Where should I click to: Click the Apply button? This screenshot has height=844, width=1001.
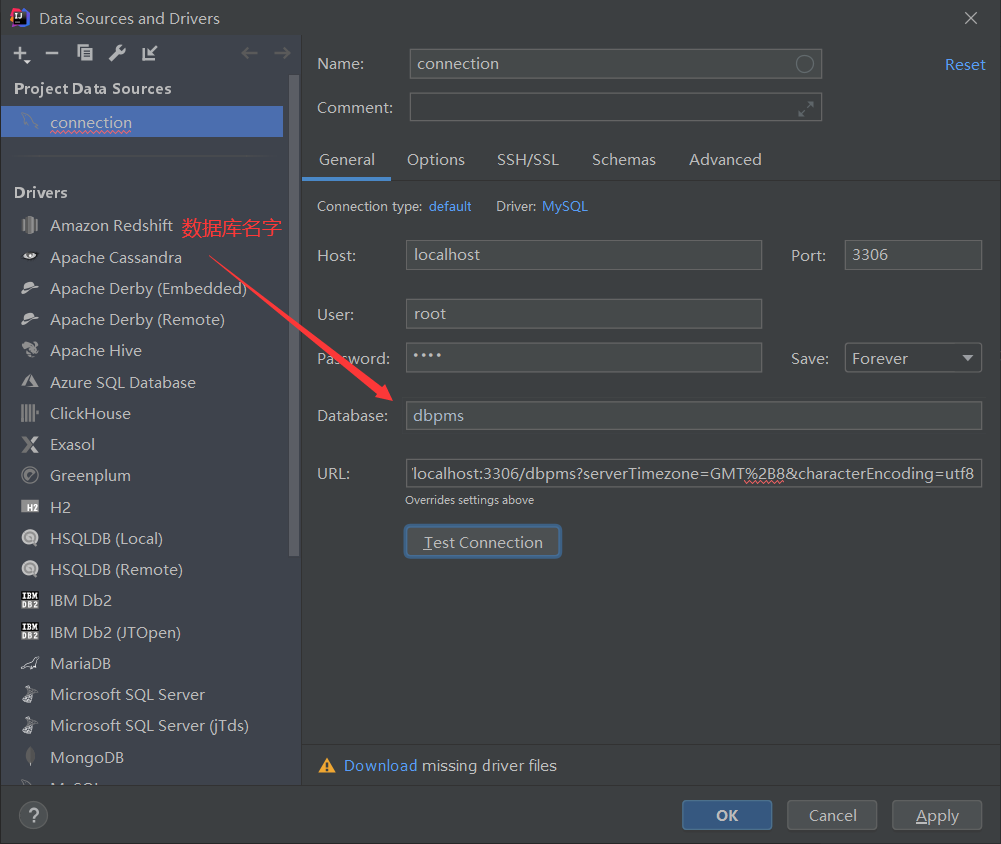[937, 815]
